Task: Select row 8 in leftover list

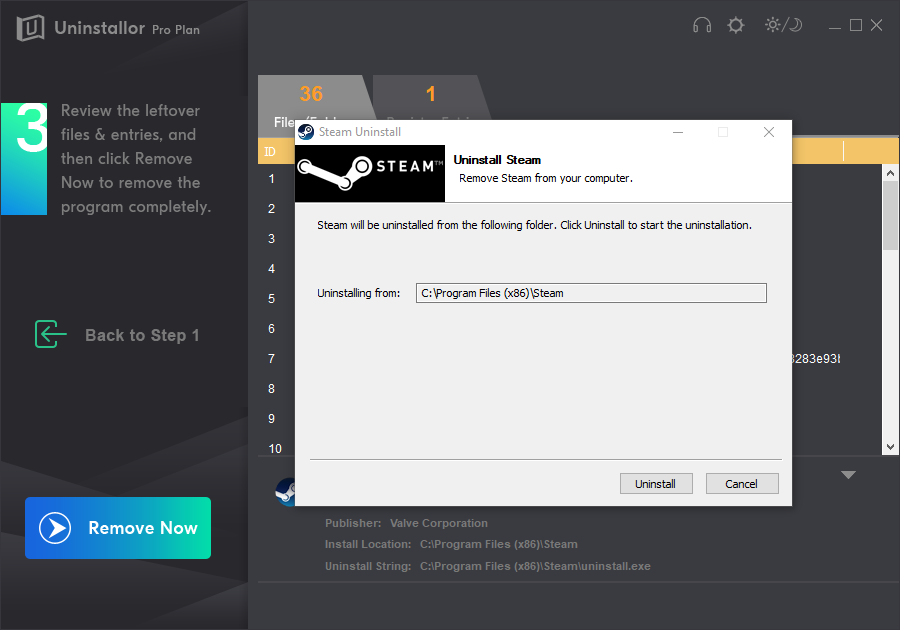Action: (x=271, y=388)
